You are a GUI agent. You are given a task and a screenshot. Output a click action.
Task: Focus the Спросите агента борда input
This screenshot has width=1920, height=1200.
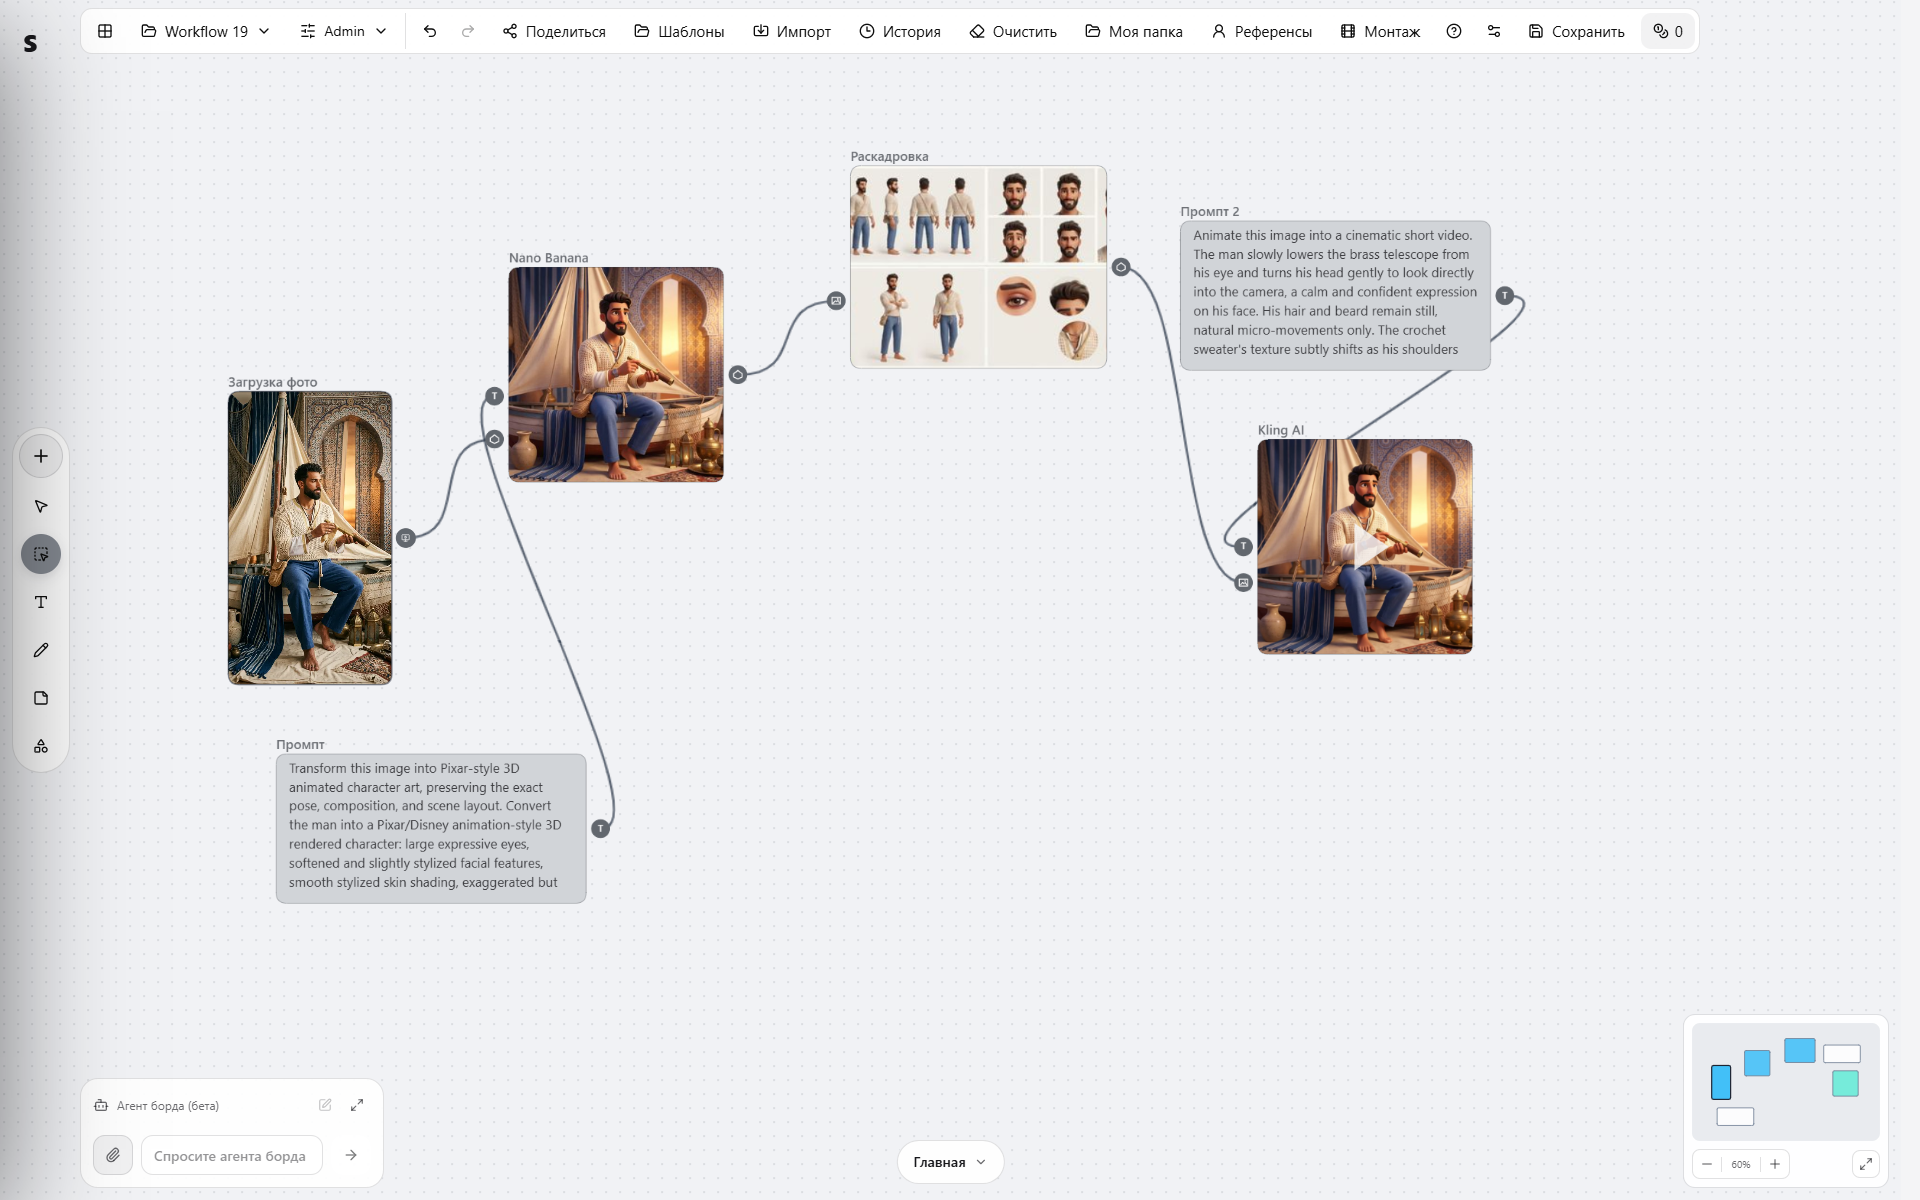(x=232, y=1155)
